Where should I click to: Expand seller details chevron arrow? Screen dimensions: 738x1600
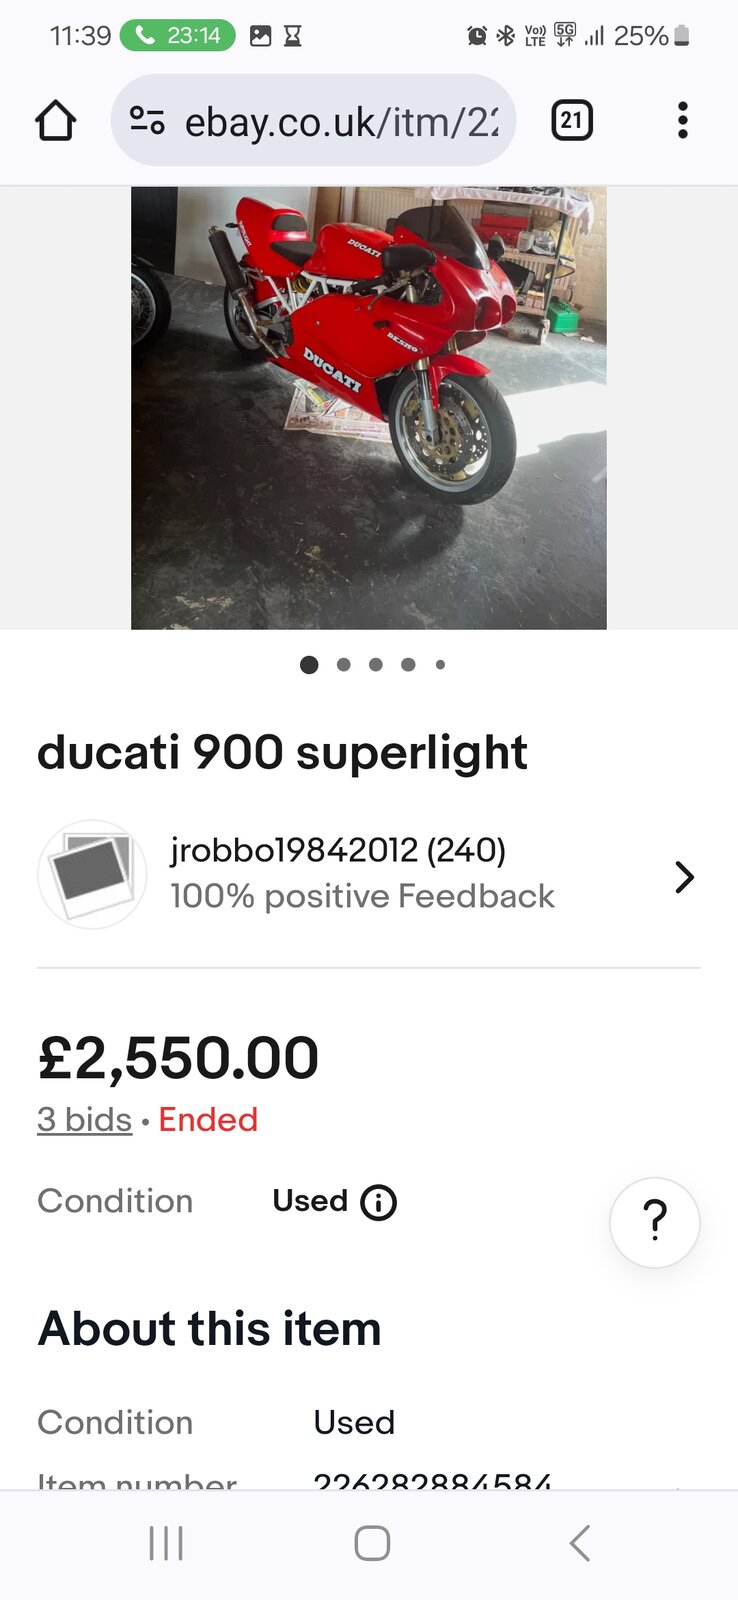pos(684,877)
